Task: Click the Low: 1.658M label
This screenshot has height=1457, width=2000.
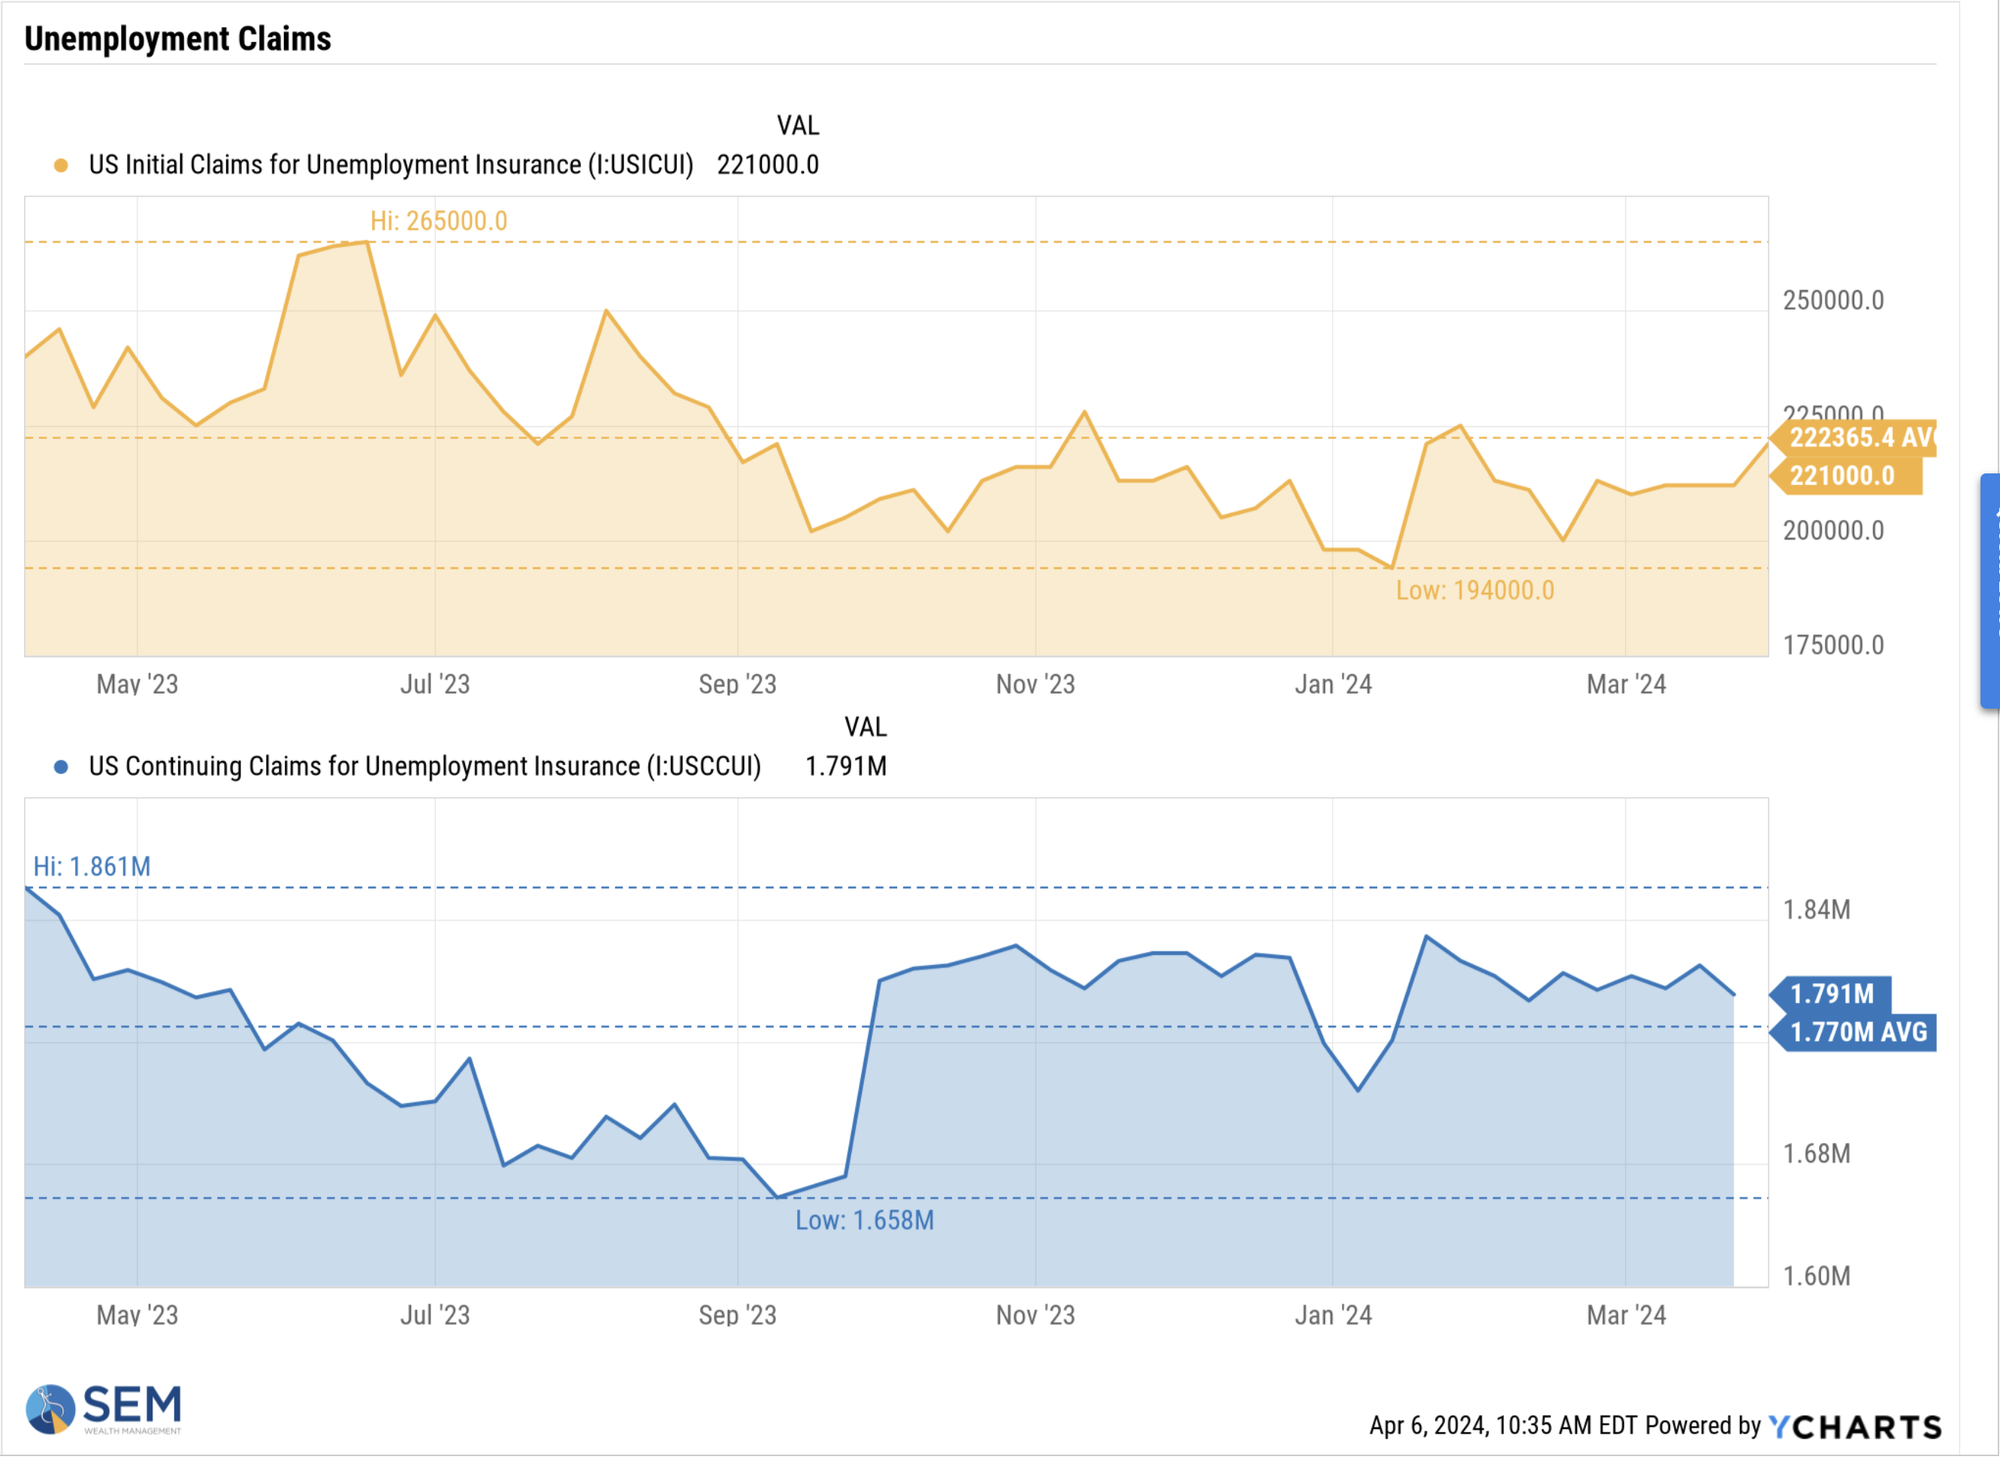Action: [864, 1221]
